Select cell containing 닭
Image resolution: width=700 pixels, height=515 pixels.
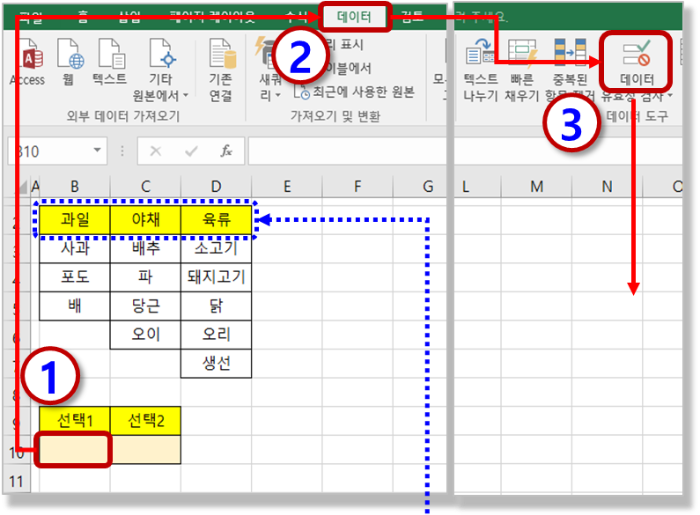216,306
